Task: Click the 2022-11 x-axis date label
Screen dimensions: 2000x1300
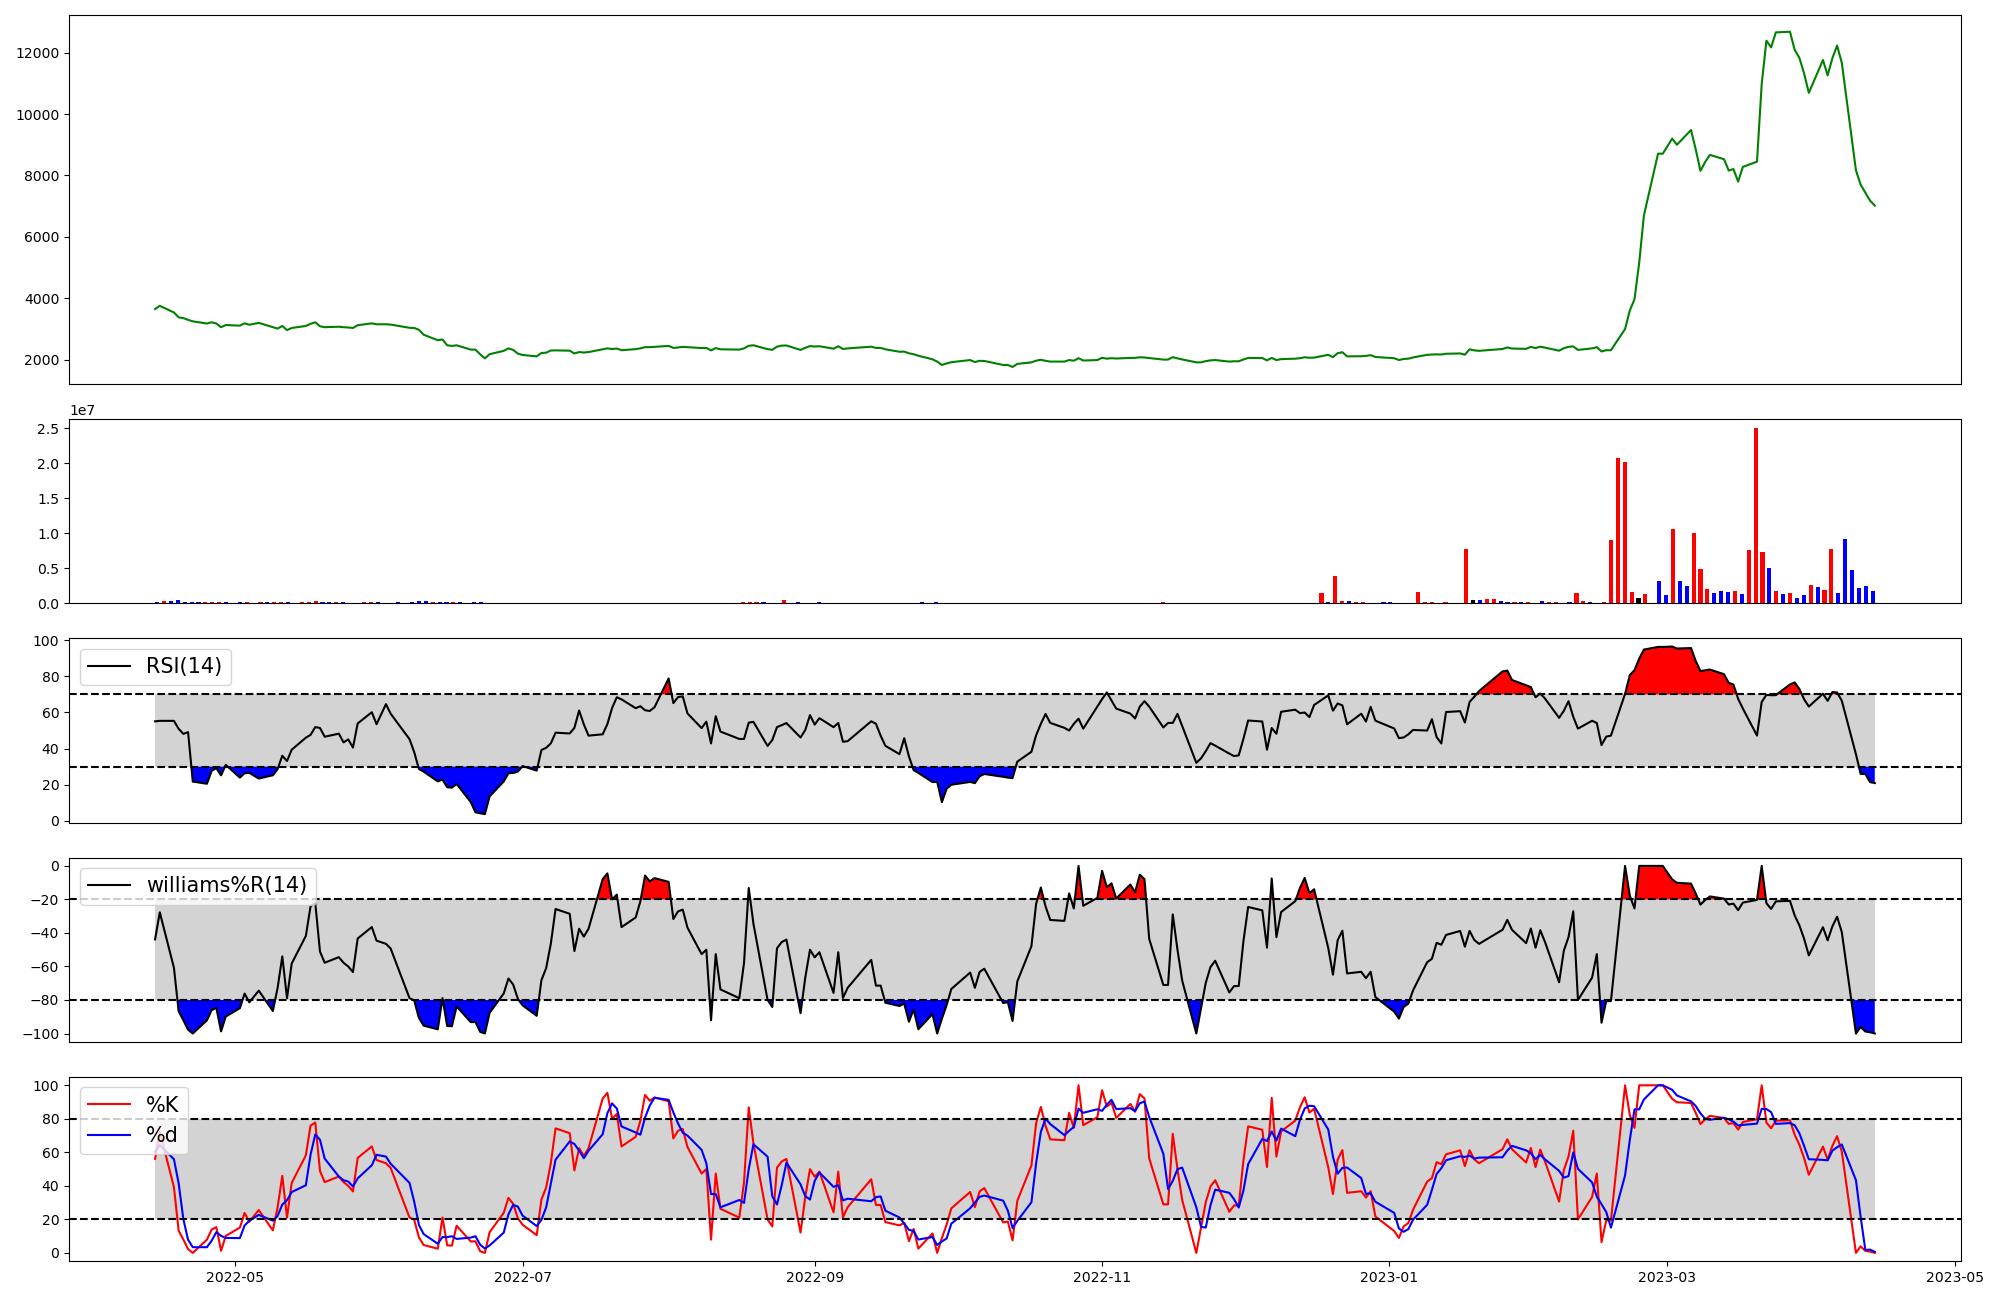Action: click(x=1101, y=1277)
